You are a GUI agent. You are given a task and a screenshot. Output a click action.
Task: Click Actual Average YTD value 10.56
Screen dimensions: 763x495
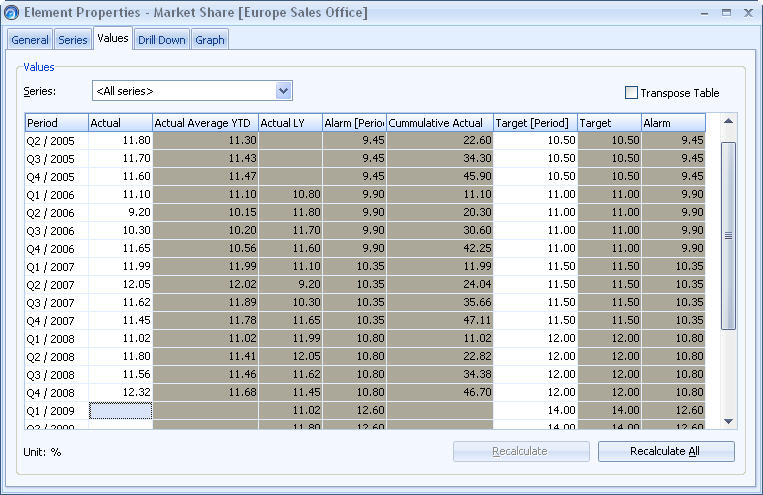pos(205,248)
